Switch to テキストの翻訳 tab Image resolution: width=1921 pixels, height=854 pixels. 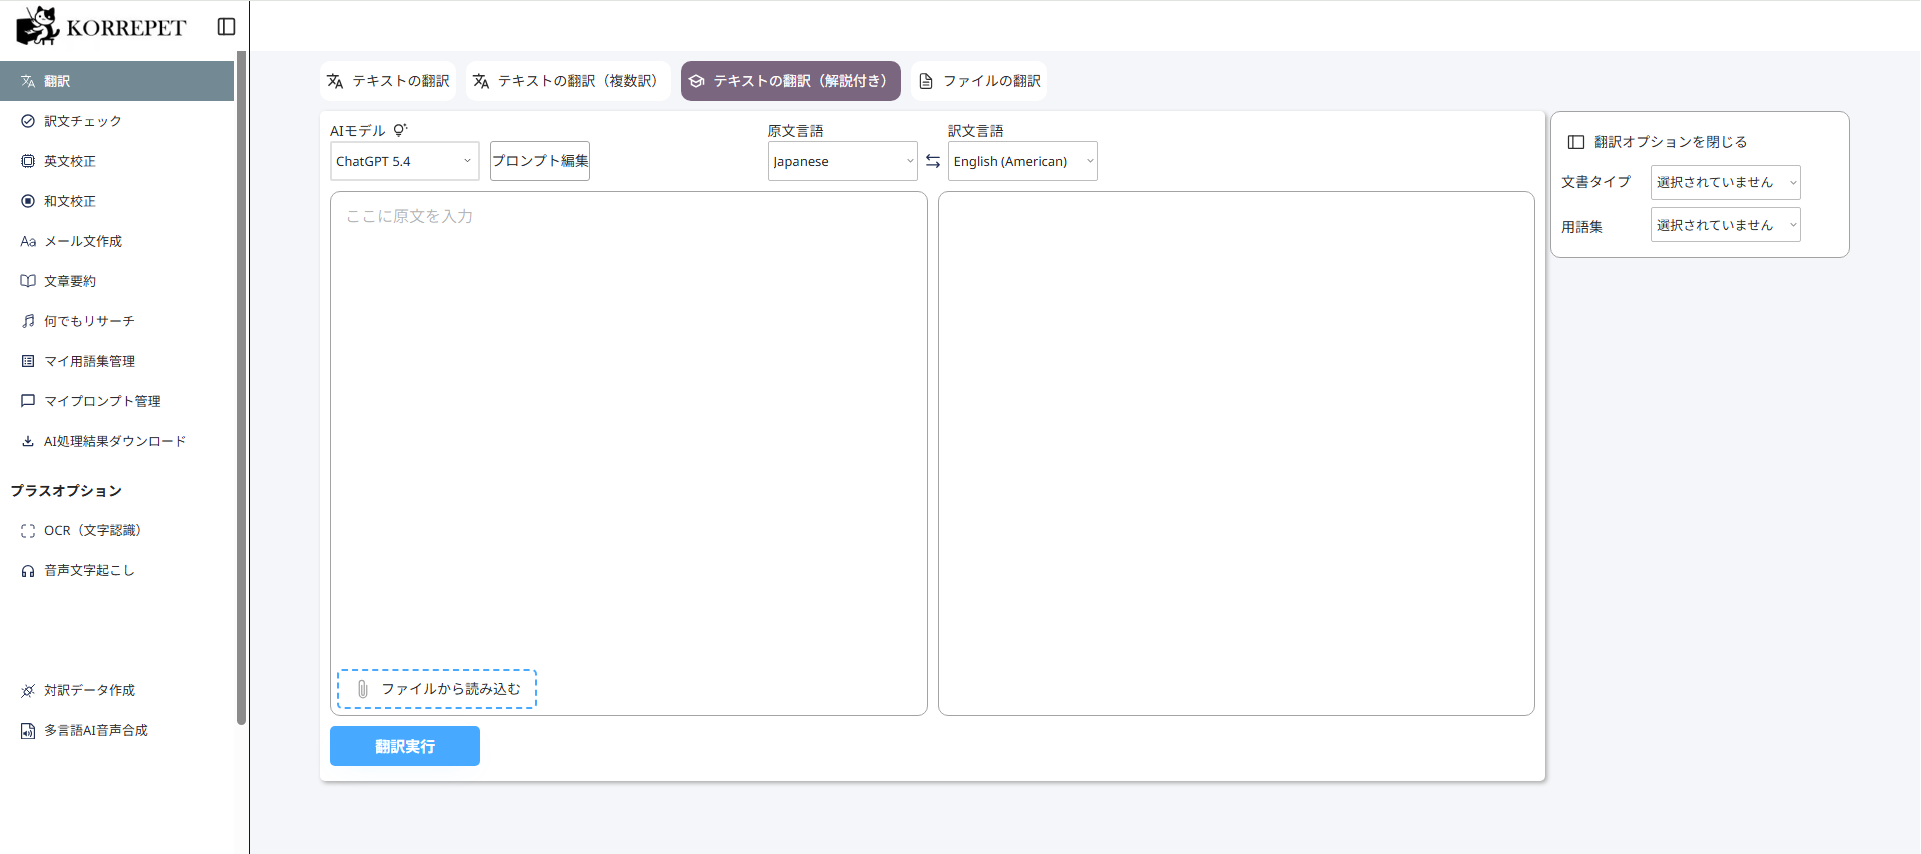click(x=388, y=81)
